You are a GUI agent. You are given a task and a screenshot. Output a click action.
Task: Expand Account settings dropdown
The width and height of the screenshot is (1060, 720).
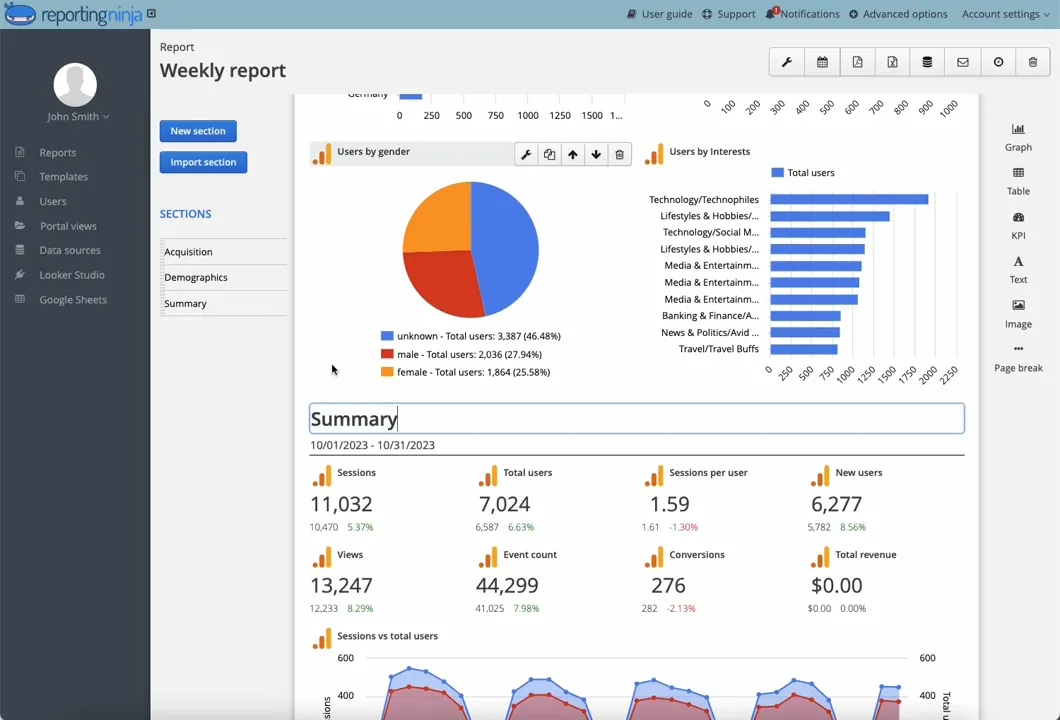click(x=1005, y=14)
